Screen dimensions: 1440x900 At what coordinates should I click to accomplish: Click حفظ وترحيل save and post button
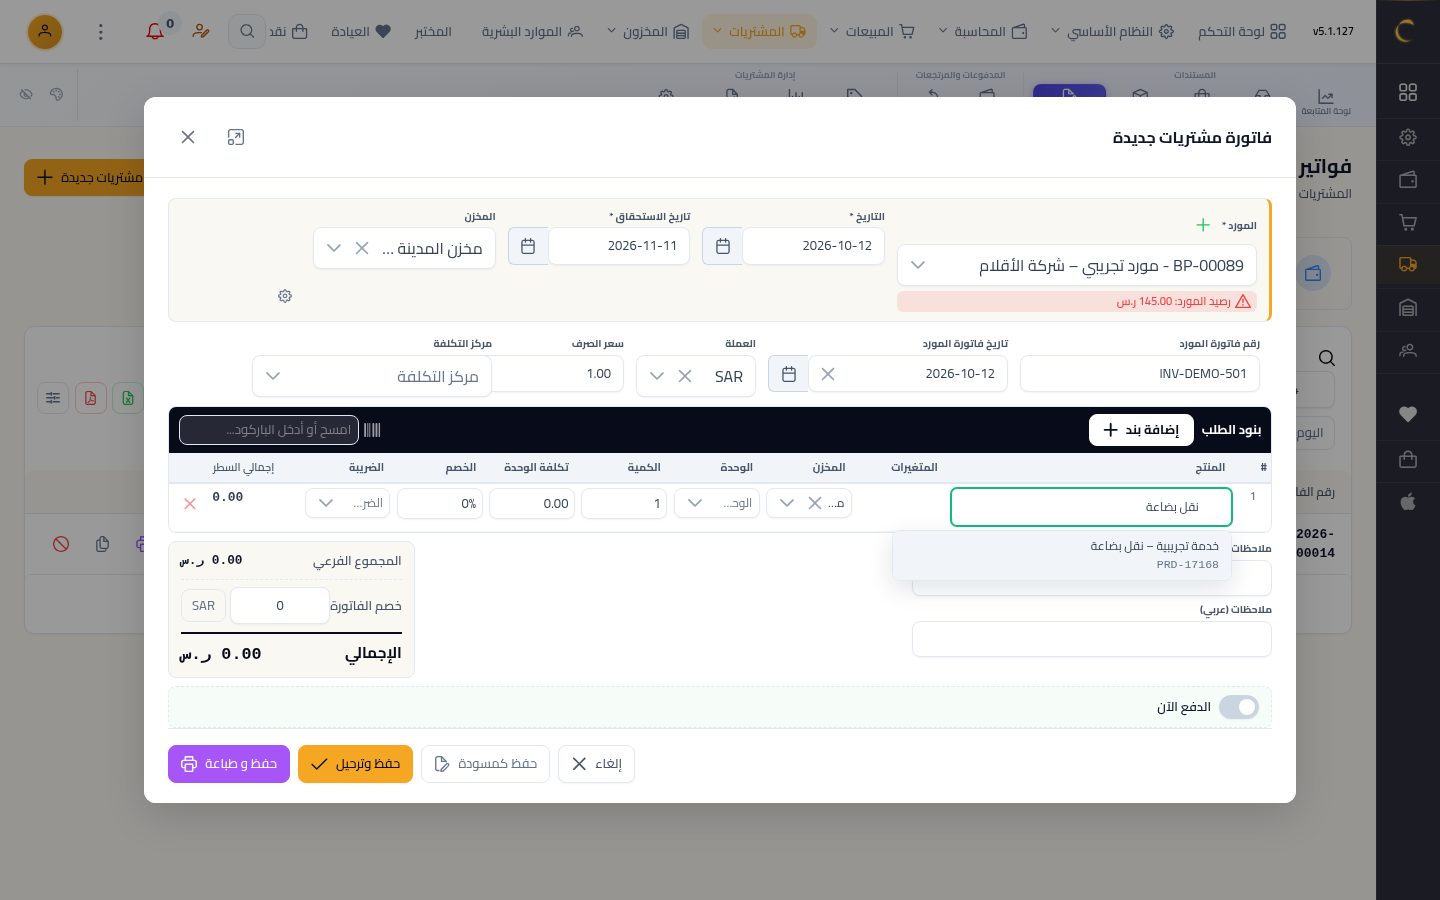click(355, 764)
